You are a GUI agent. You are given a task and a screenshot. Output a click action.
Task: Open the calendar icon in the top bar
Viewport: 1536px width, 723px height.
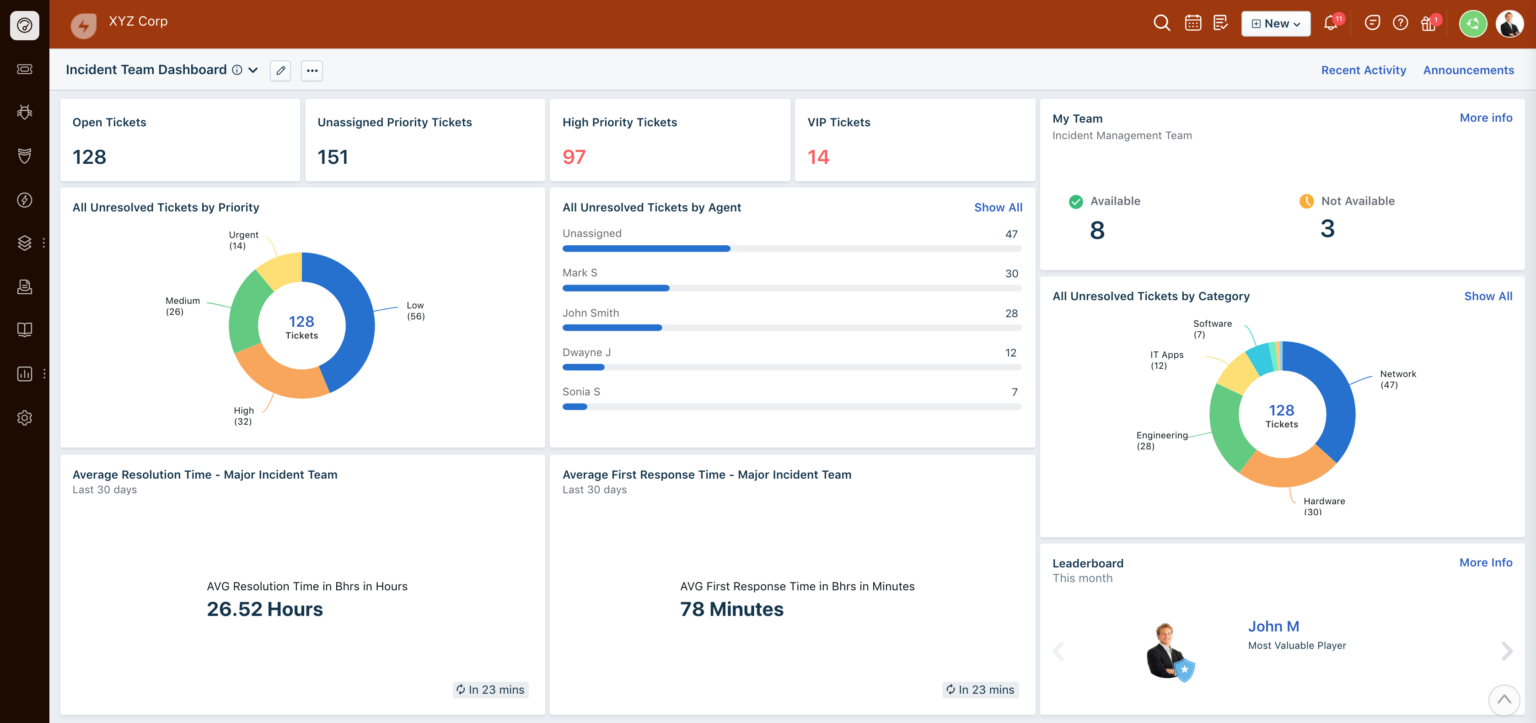coord(1192,22)
